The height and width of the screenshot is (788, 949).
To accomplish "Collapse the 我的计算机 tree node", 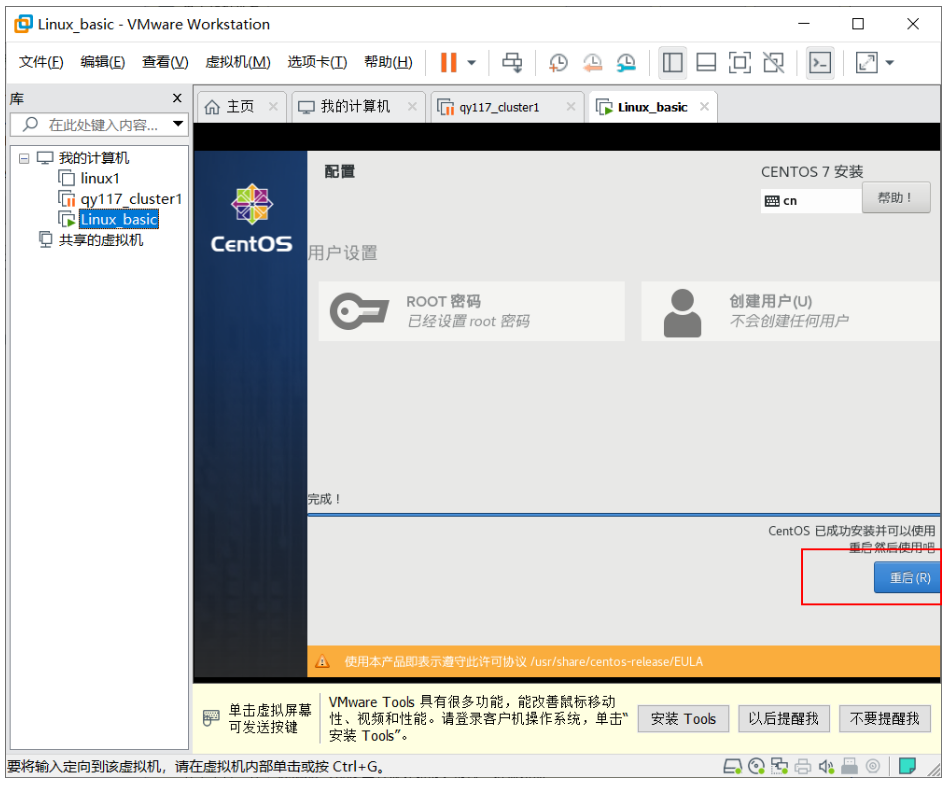I will pyautogui.click(x=24, y=159).
